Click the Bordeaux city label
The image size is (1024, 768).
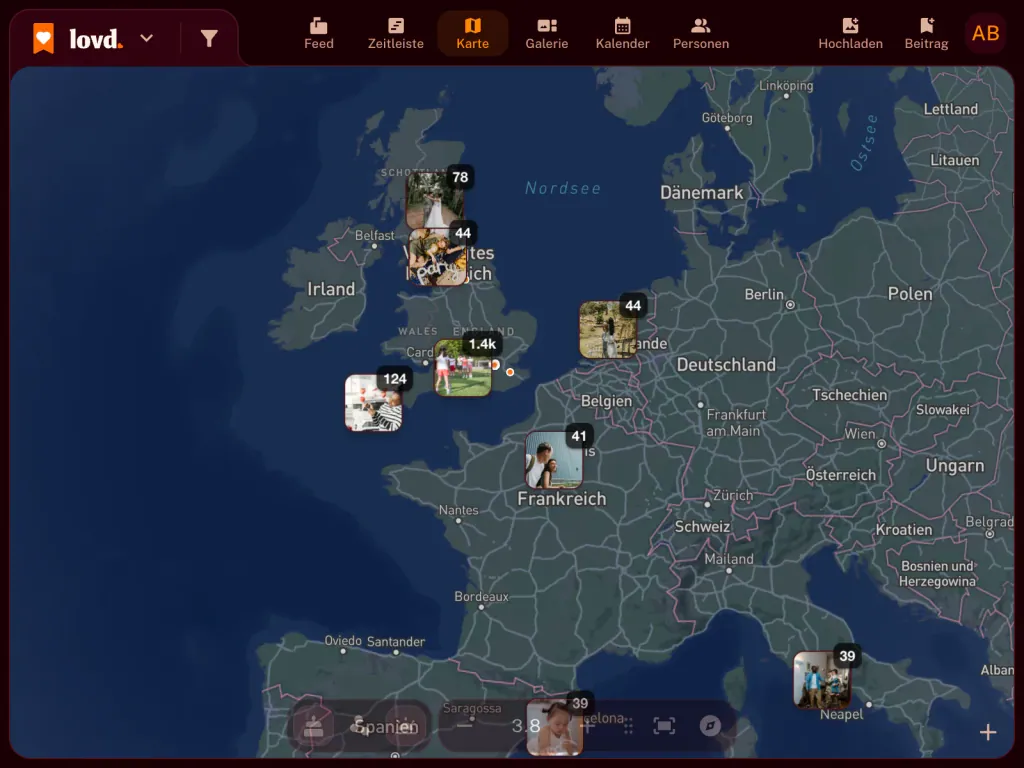coord(481,596)
